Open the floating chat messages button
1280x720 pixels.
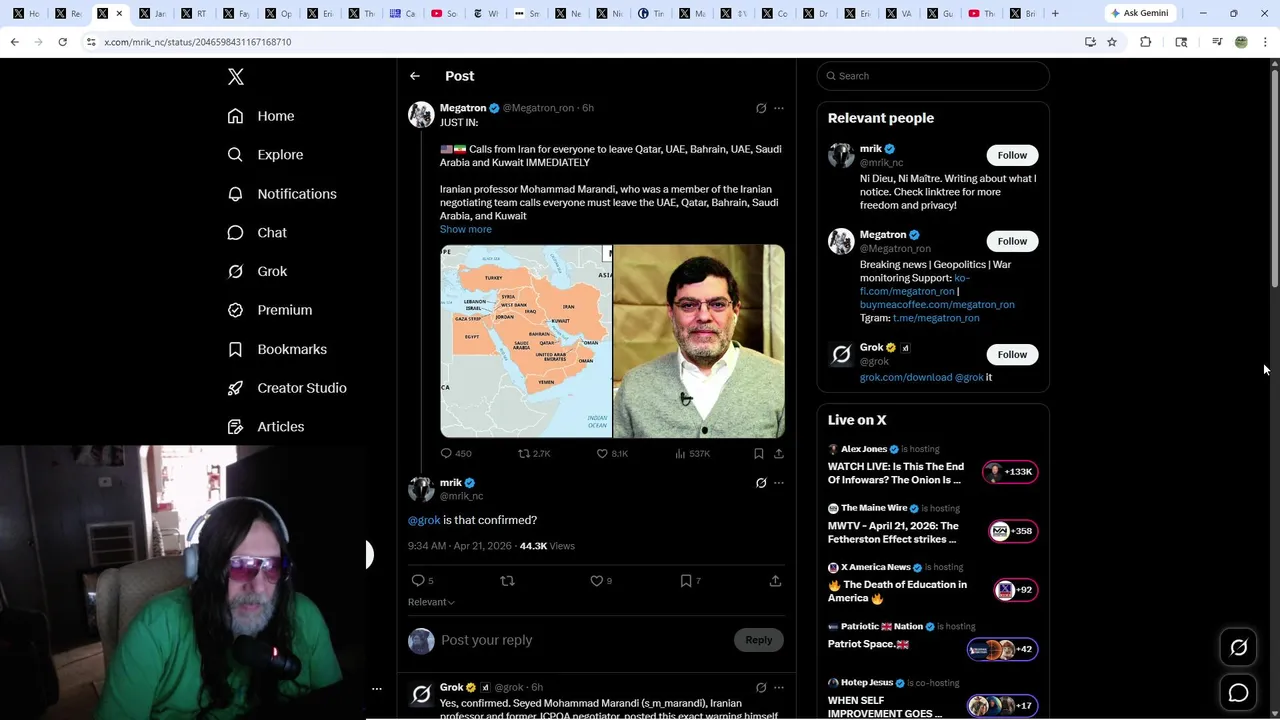coord(1238,693)
